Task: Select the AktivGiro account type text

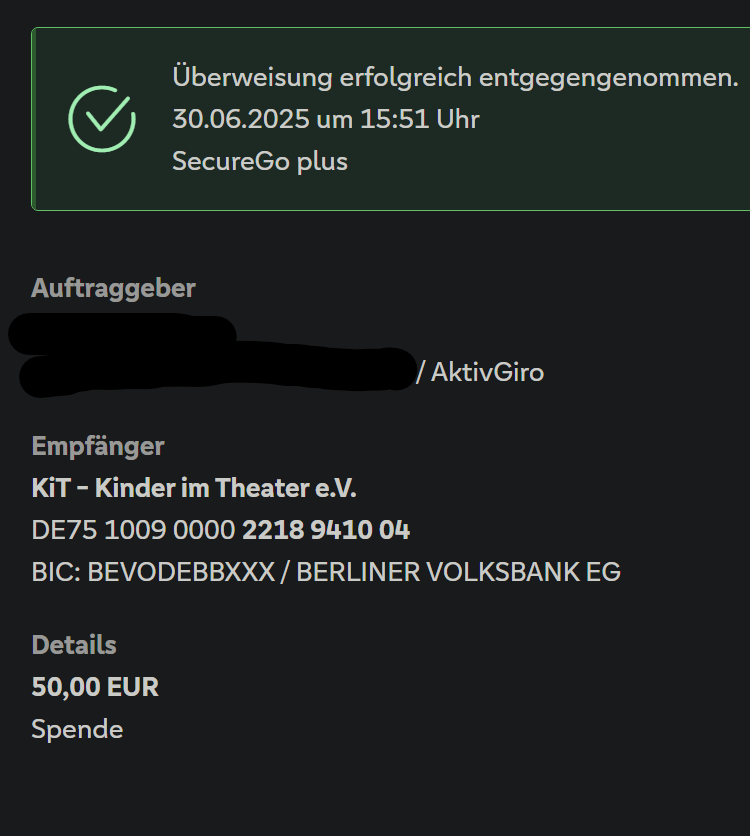Action: click(487, 373)
